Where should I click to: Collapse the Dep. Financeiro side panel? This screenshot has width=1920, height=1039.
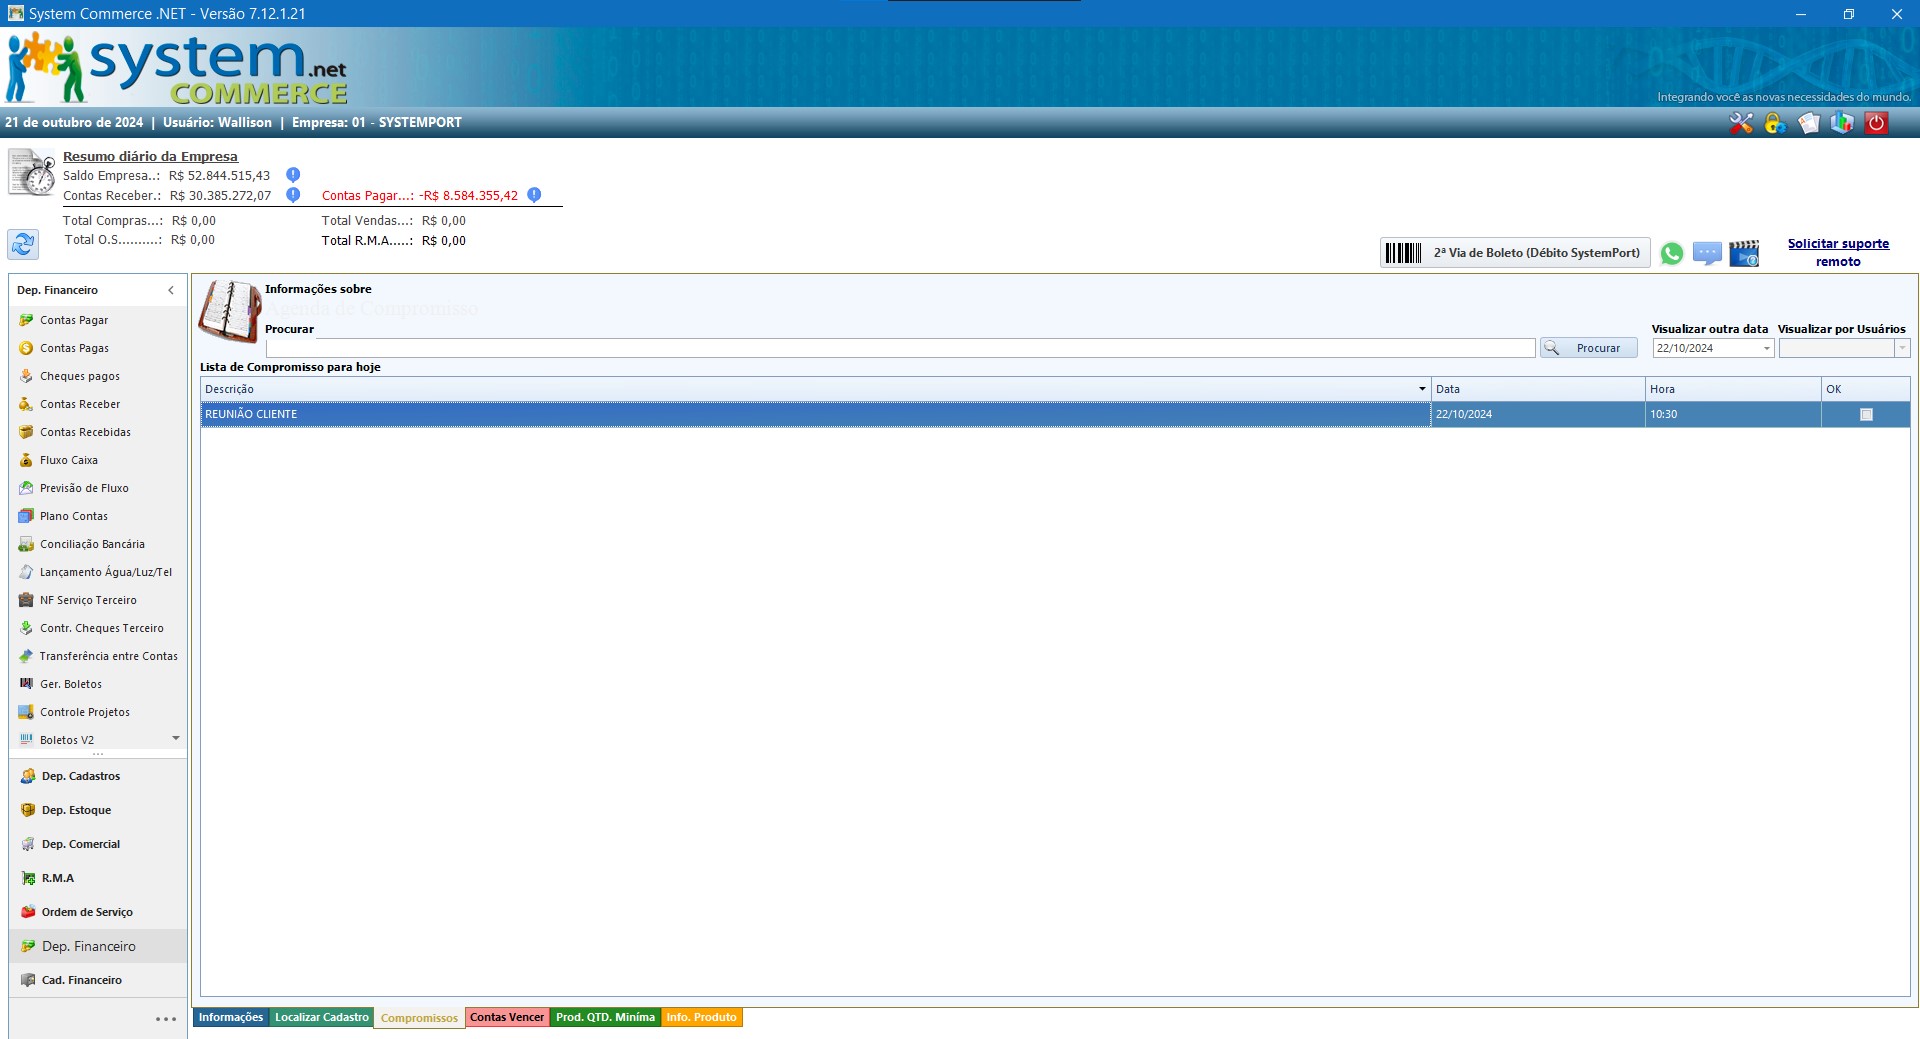pos(171,290)
